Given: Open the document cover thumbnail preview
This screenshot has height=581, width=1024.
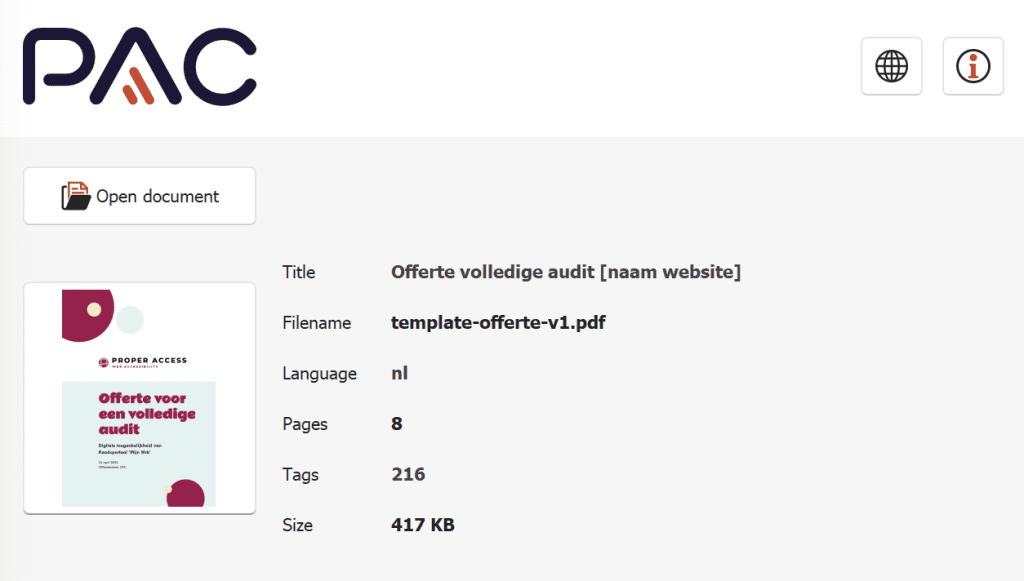Looking at the screenshot, I should point(140,398).
